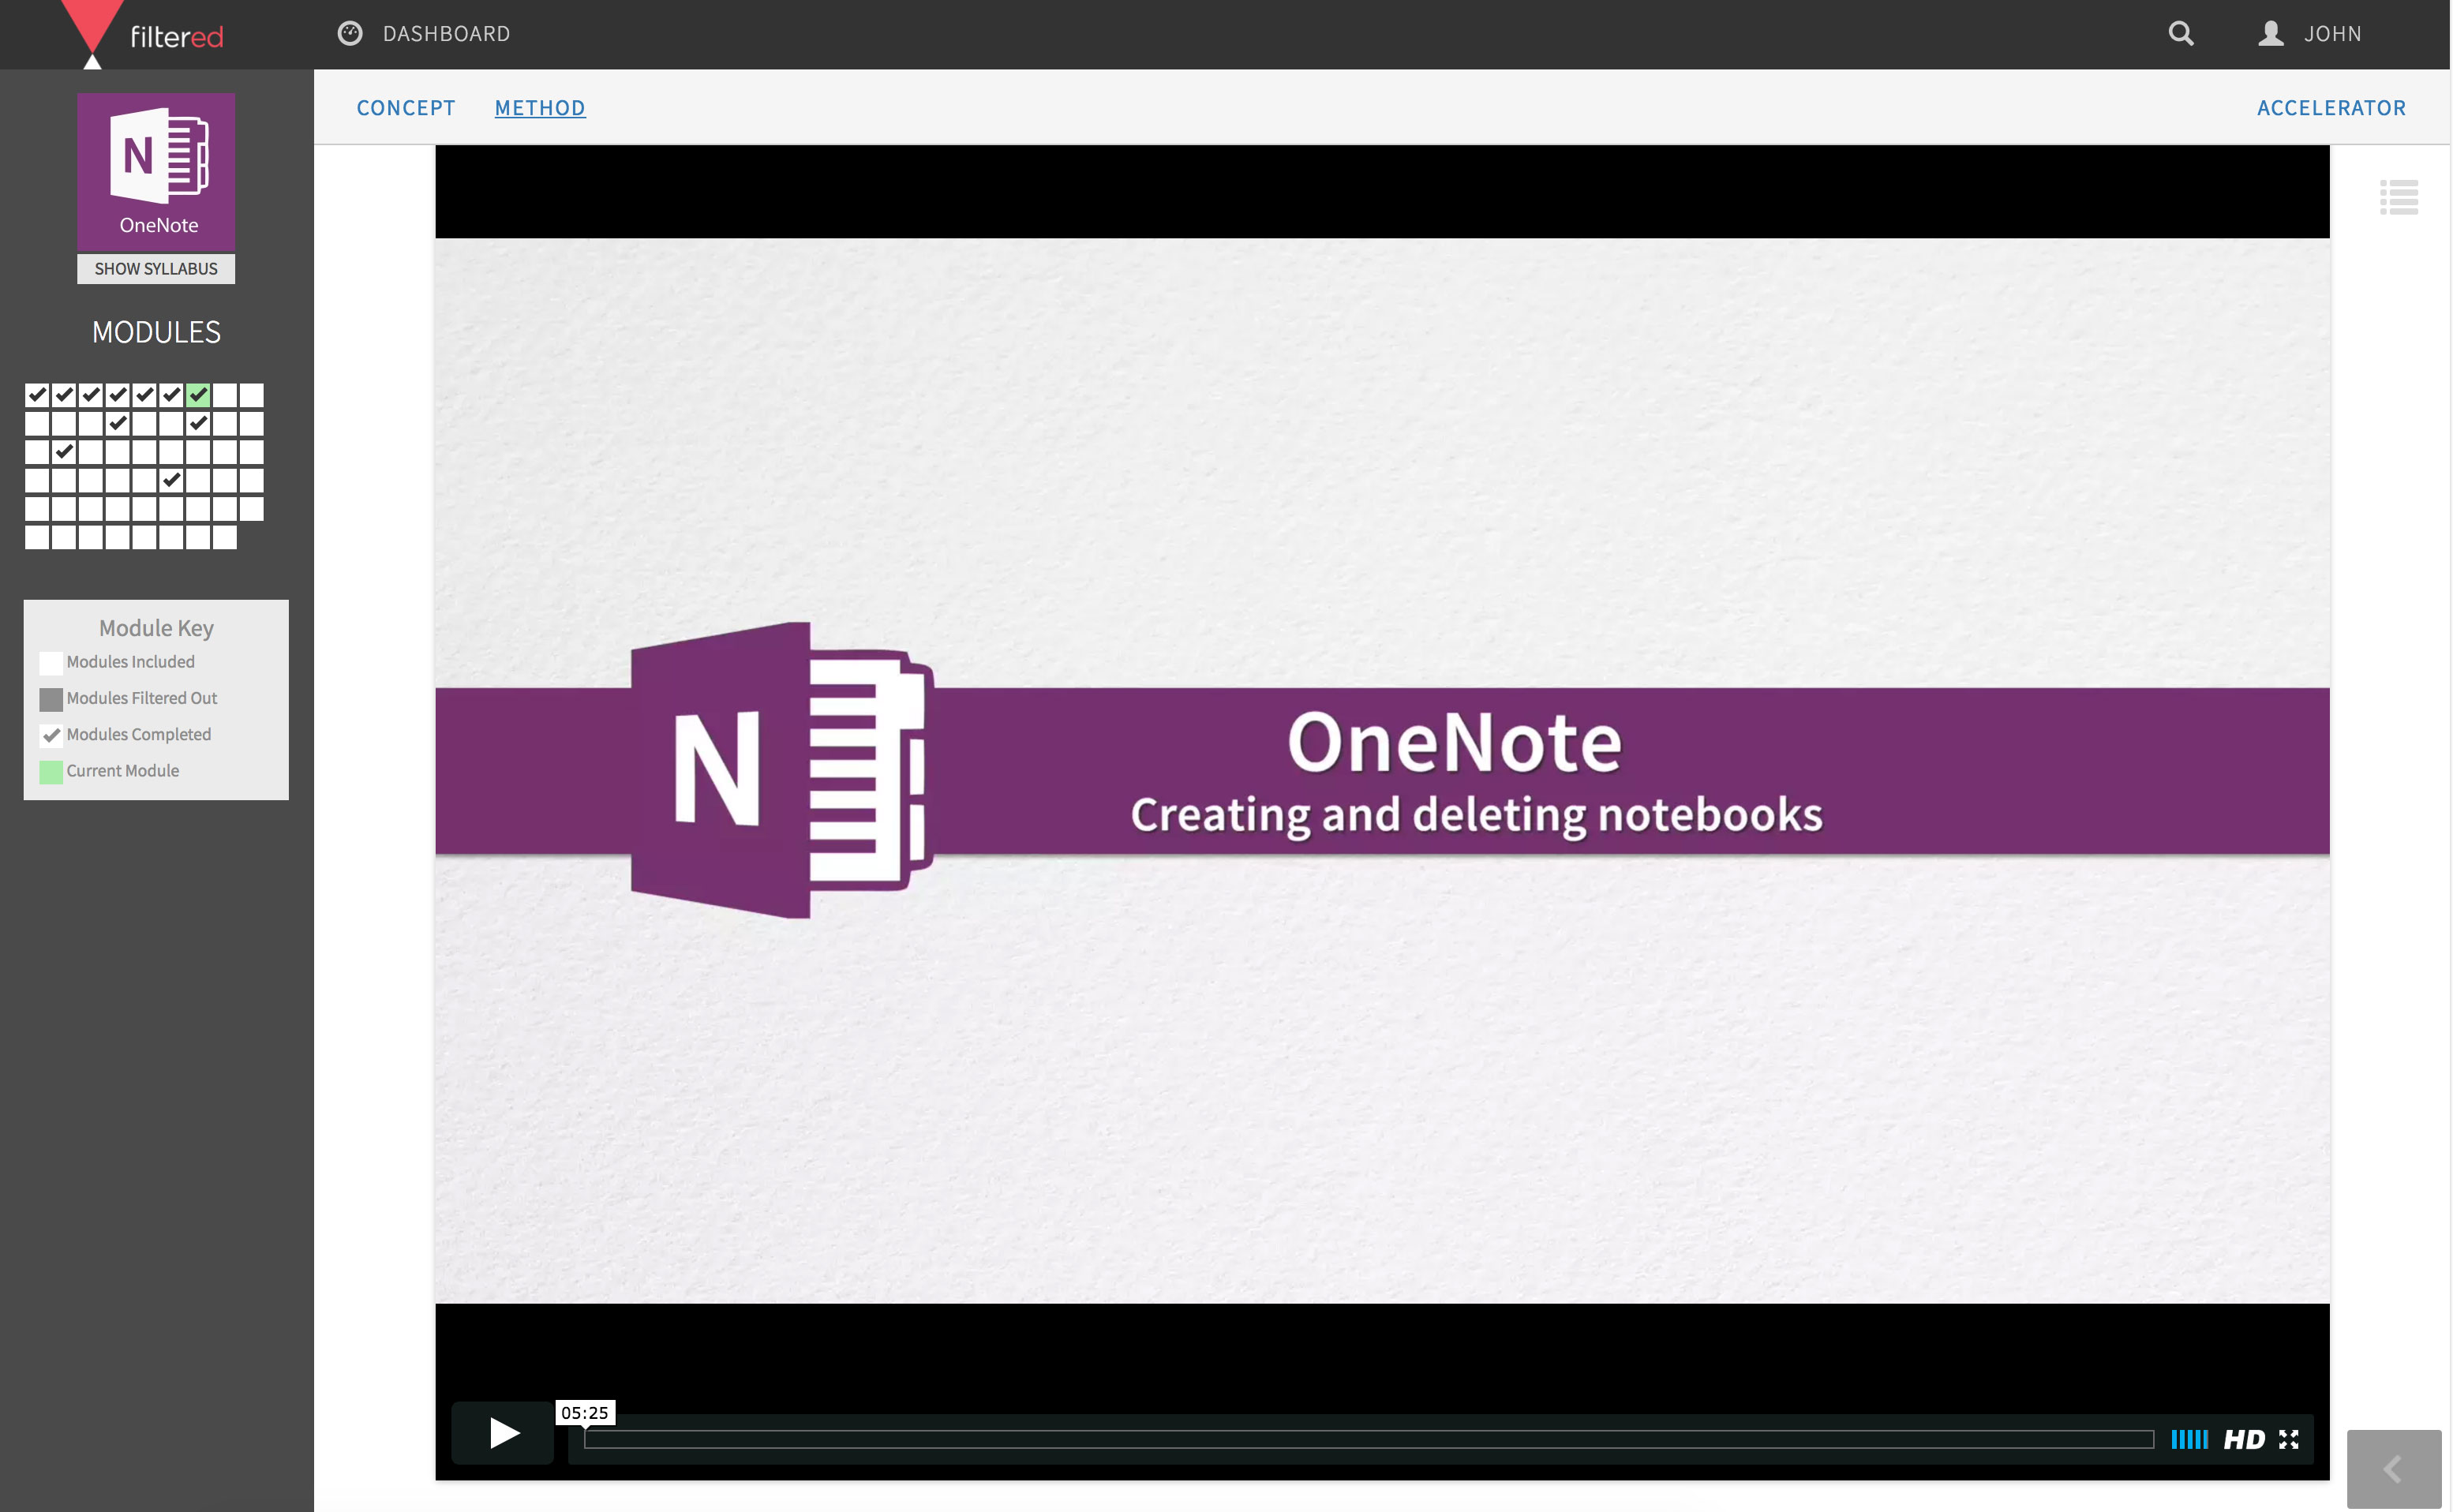
Task: Switch to the CONCEPT tab
Action: 406,107
